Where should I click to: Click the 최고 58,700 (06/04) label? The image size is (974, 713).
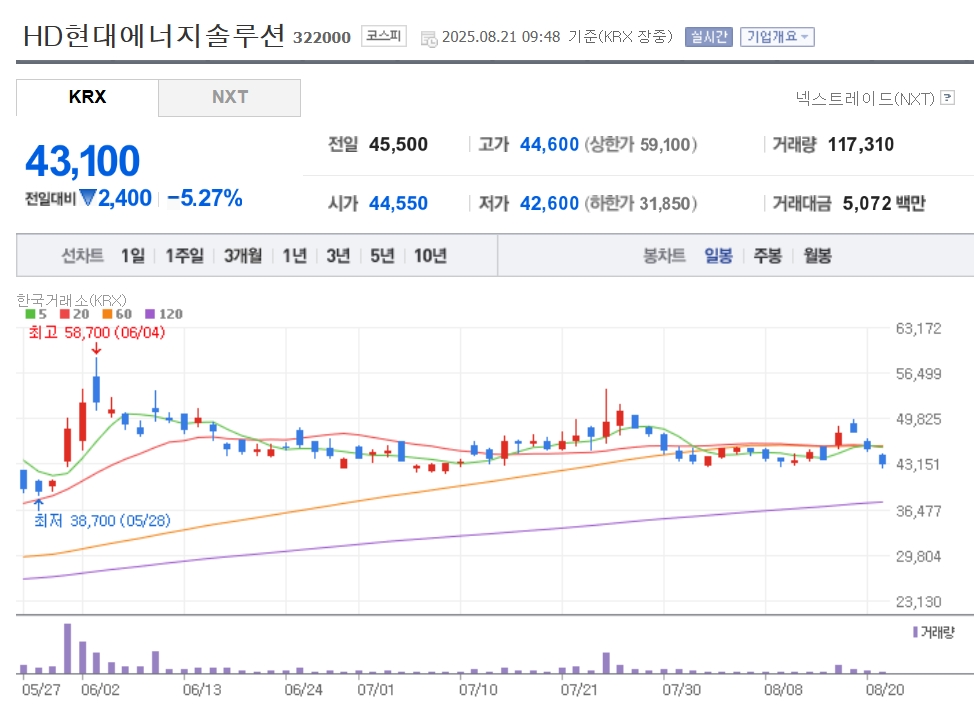pos(97,332)
